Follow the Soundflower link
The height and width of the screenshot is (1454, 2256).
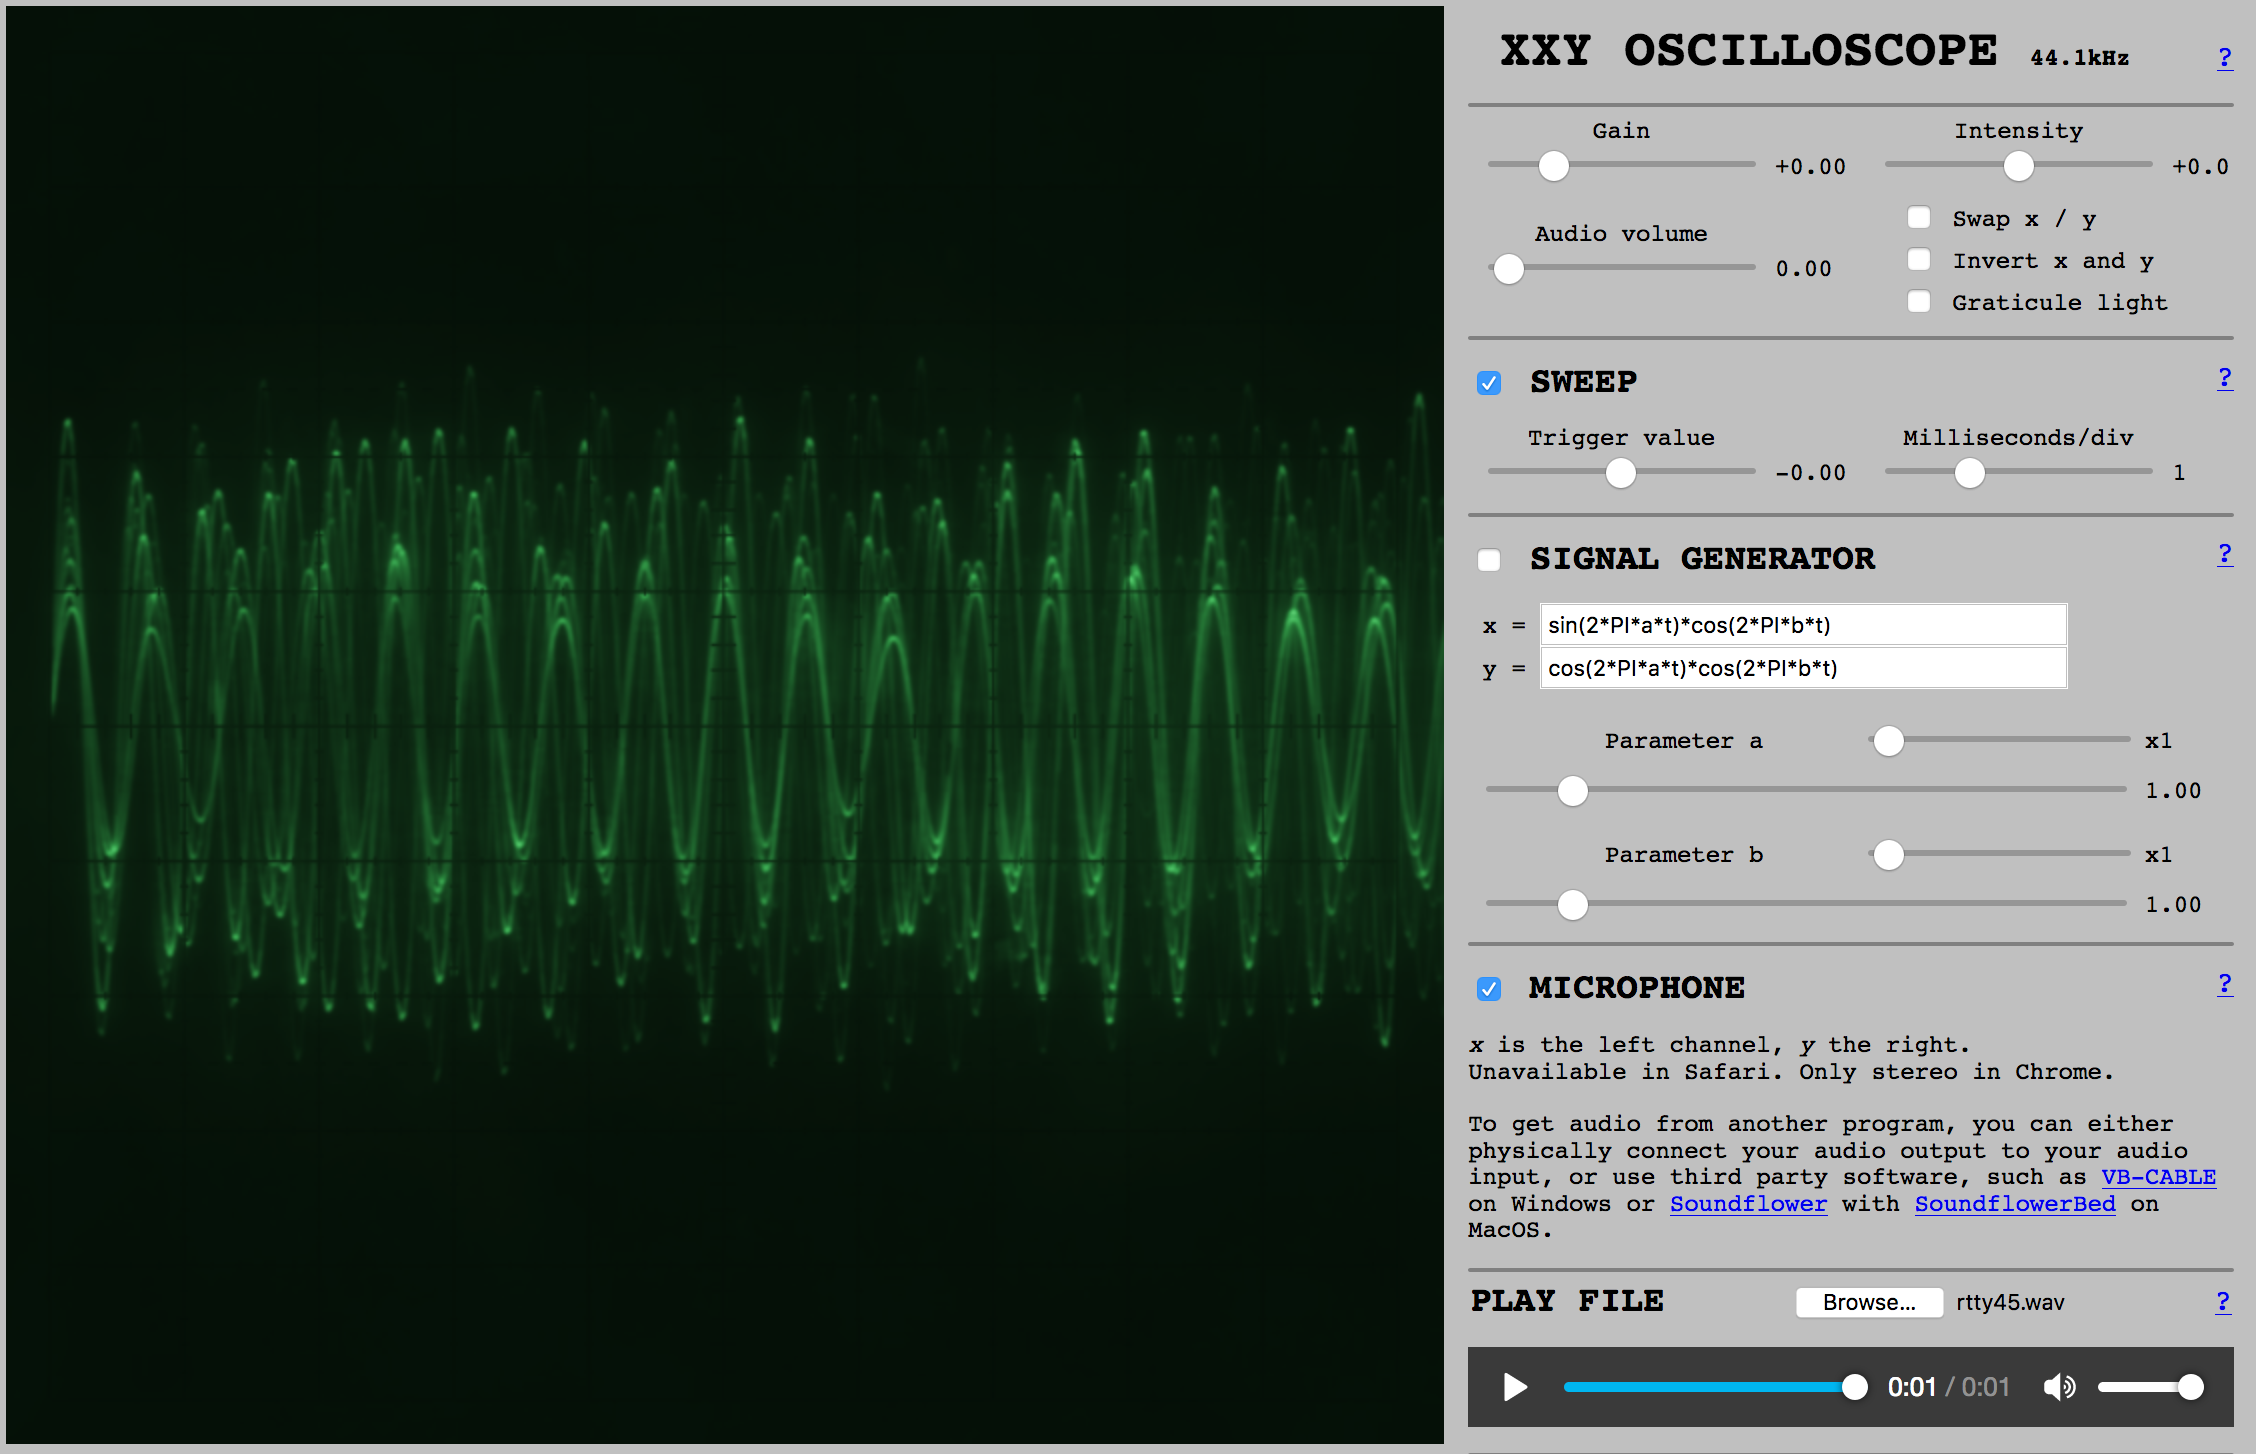[1748, 1204]
